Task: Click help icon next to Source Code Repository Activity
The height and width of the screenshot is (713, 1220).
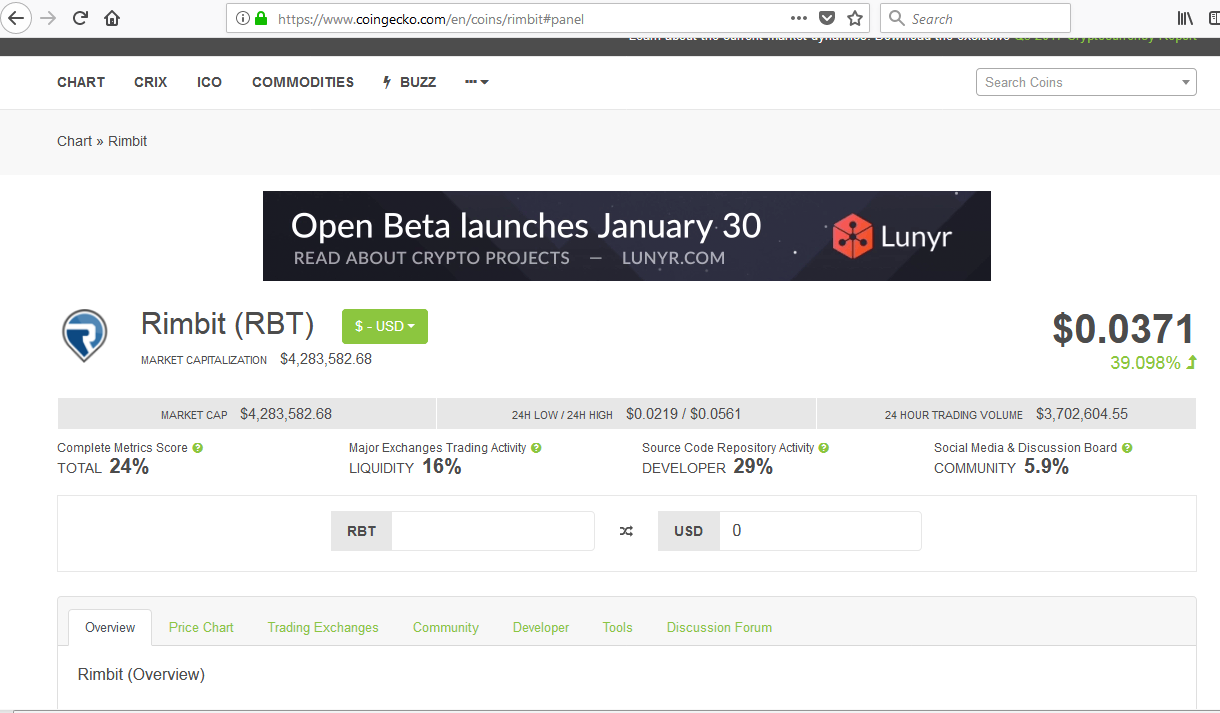Action: (824, 448)
